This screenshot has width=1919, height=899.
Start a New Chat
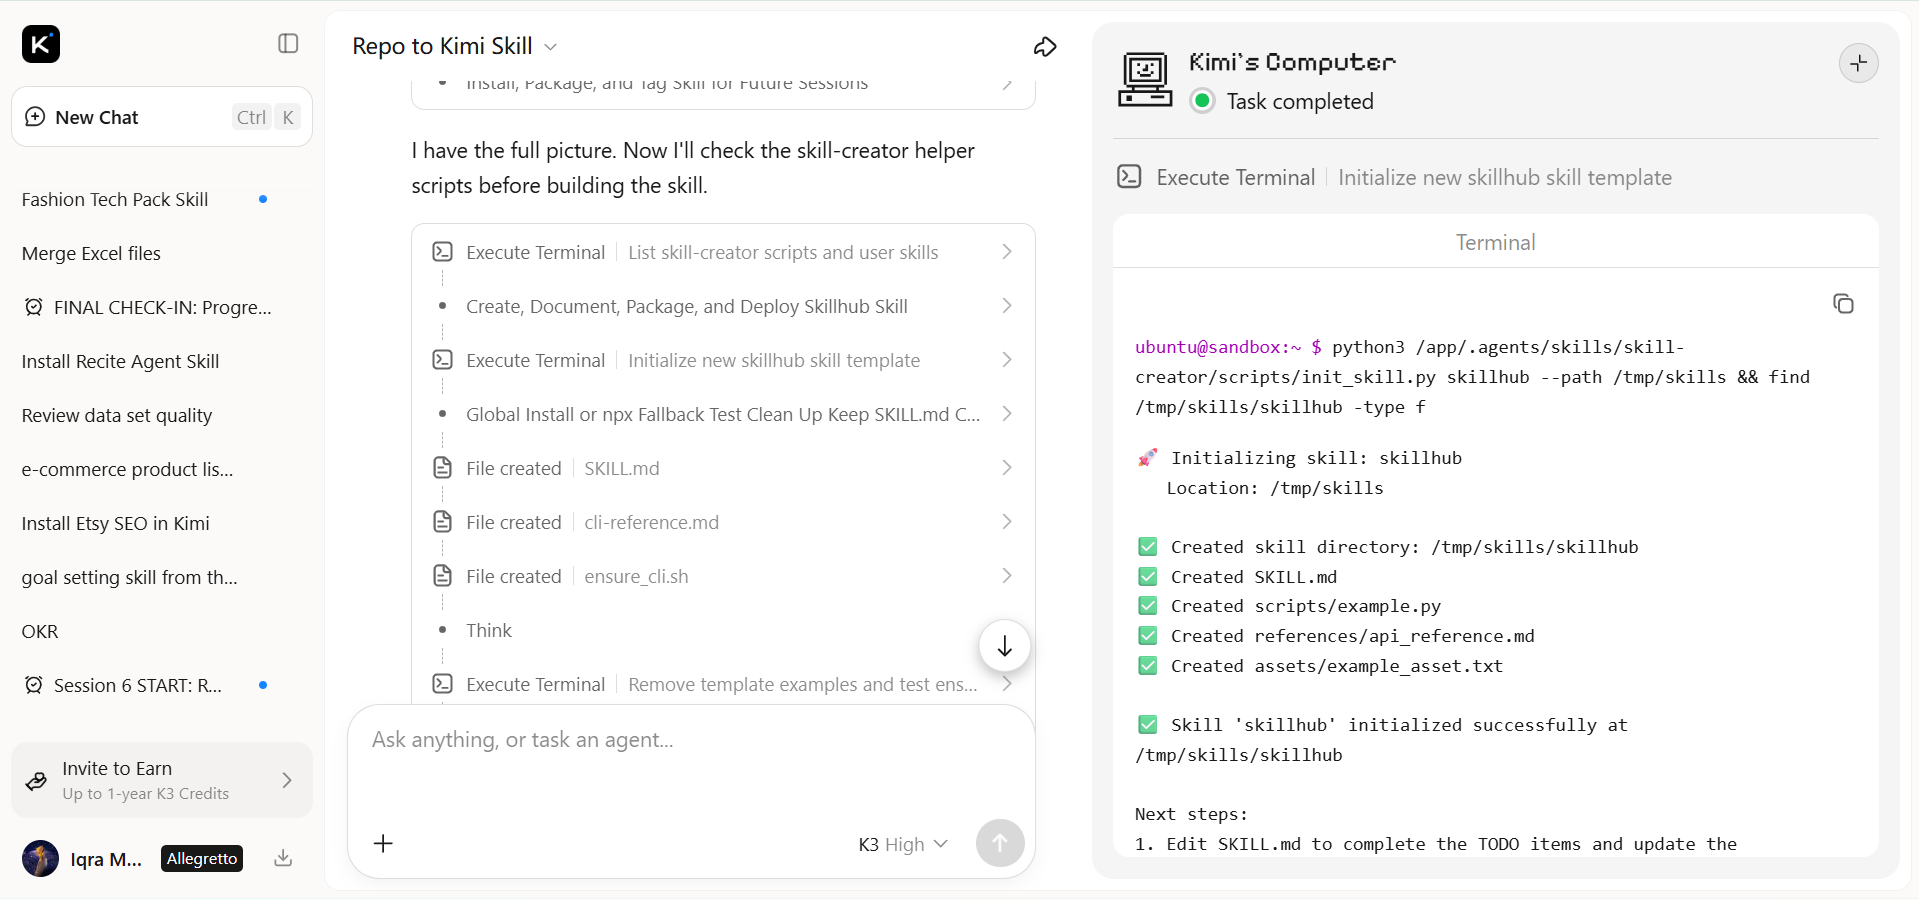point(162,117)
